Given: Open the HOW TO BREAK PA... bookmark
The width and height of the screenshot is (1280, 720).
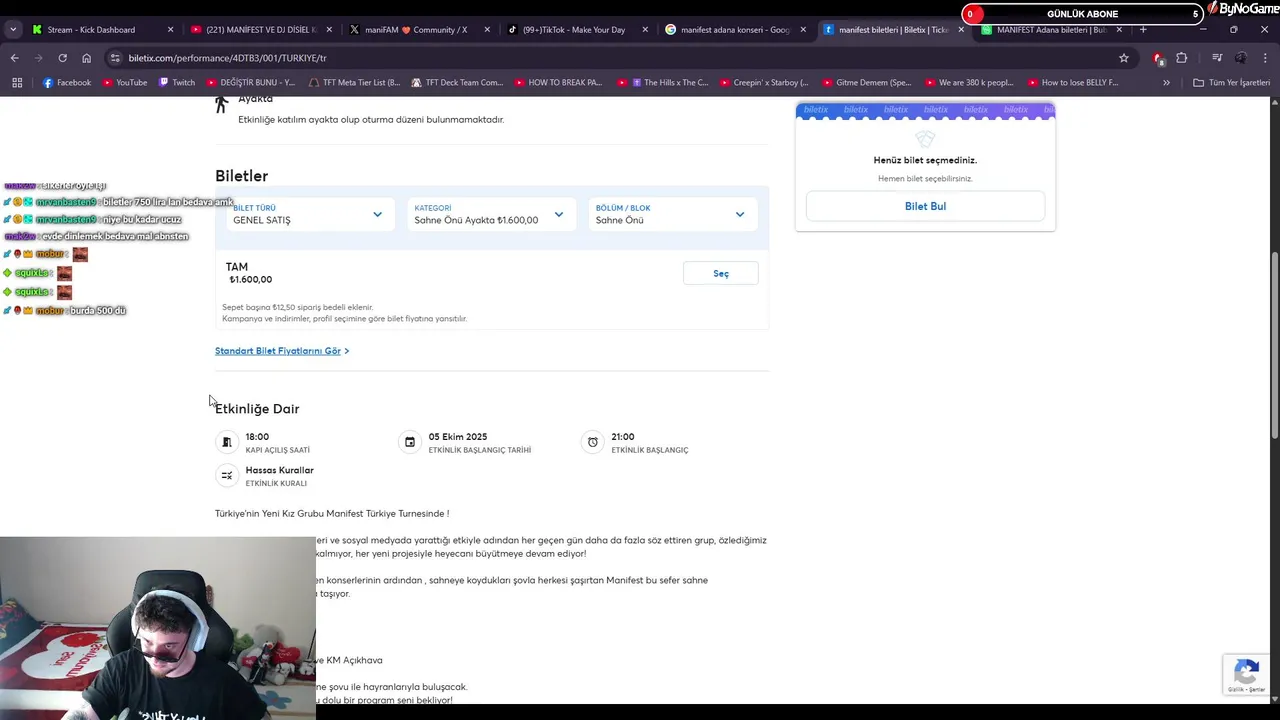Looking at the screenshot, I should point(558,82).
